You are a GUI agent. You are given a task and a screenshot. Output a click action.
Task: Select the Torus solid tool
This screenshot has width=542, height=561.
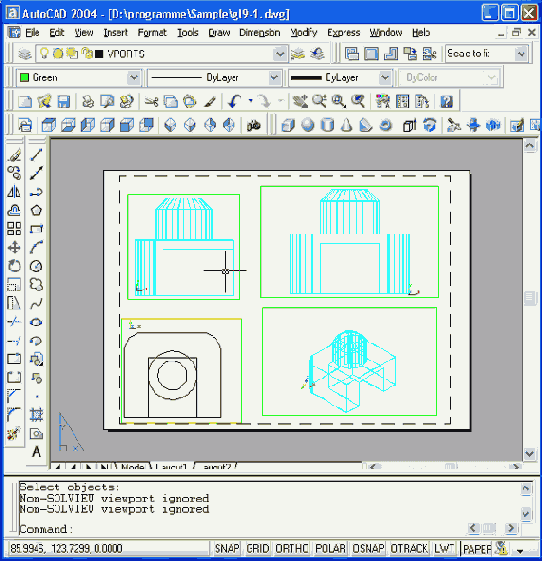(385, 125)
